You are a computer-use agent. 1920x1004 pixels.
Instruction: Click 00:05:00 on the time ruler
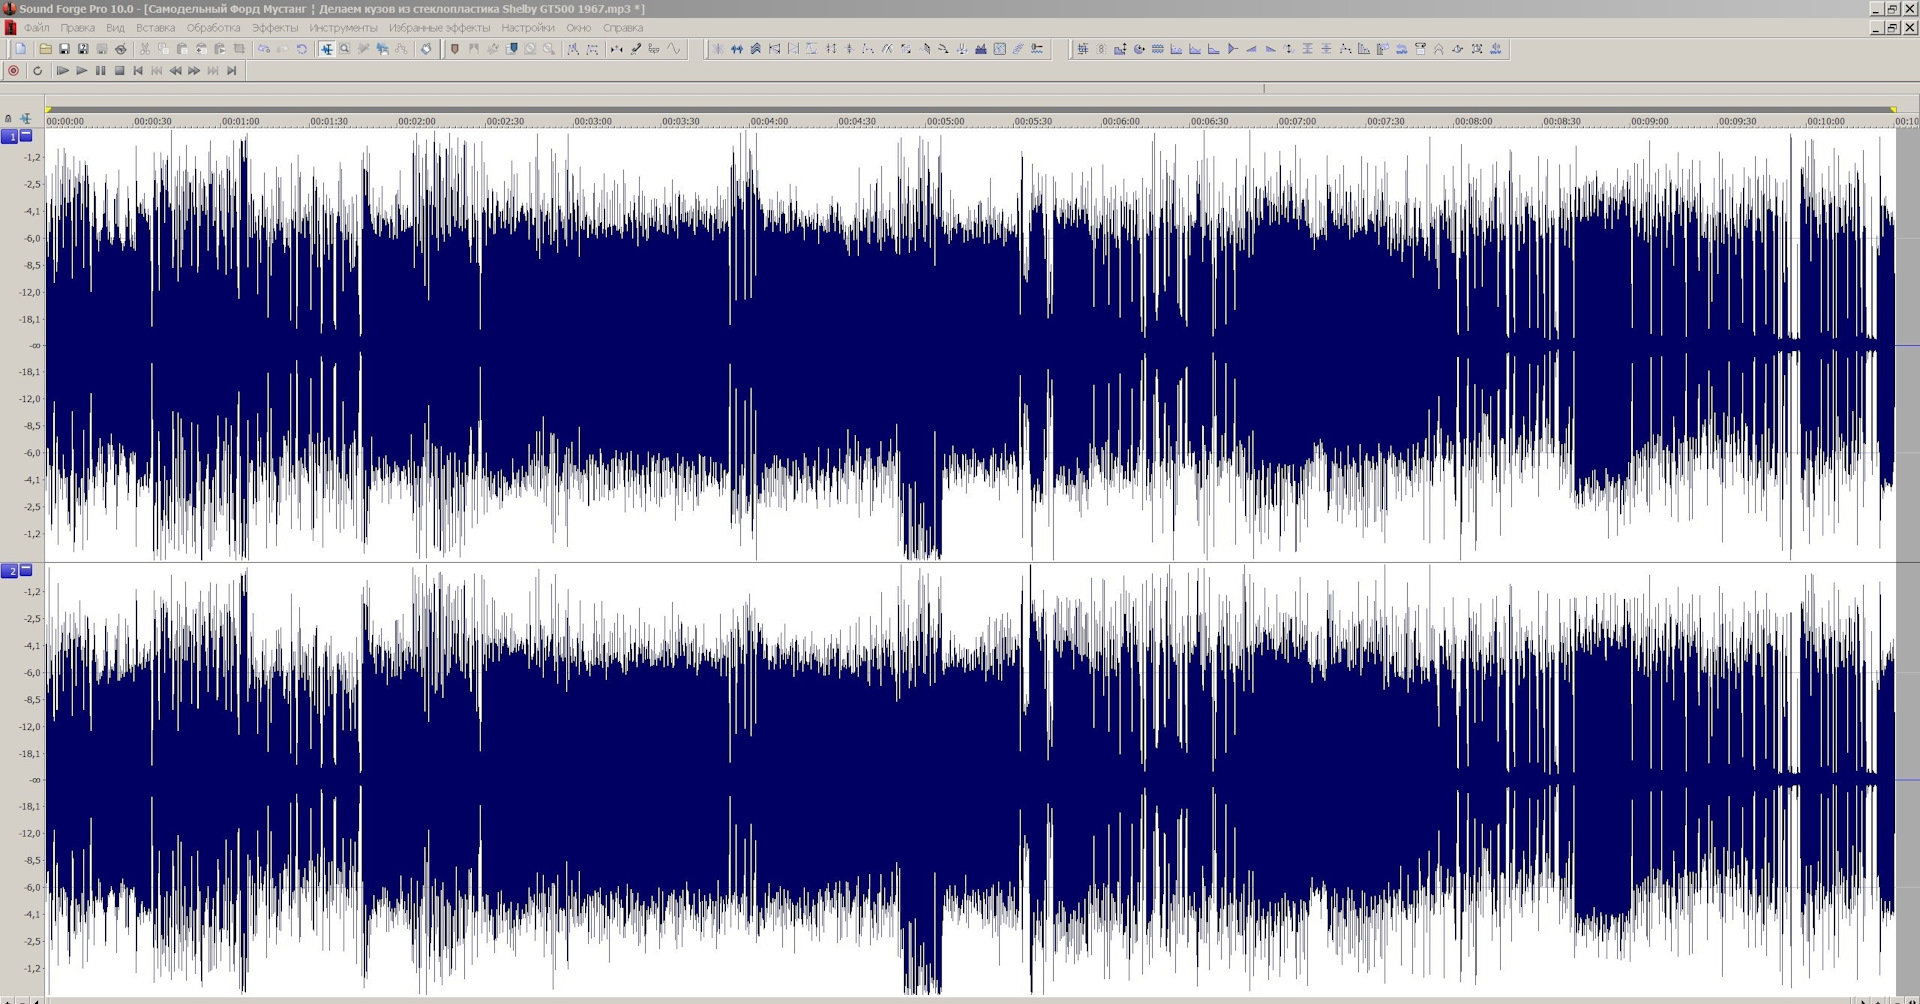945,121
